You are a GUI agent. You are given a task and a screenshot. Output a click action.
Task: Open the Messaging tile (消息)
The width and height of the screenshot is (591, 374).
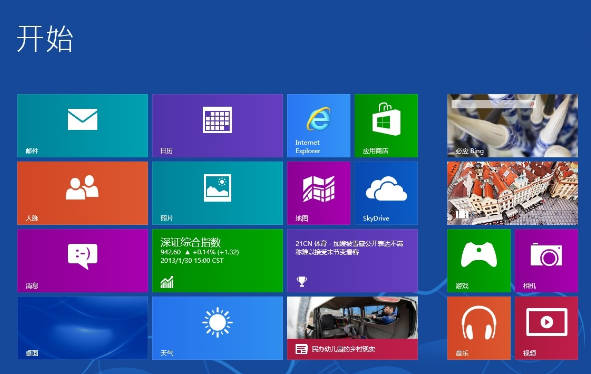83,261
